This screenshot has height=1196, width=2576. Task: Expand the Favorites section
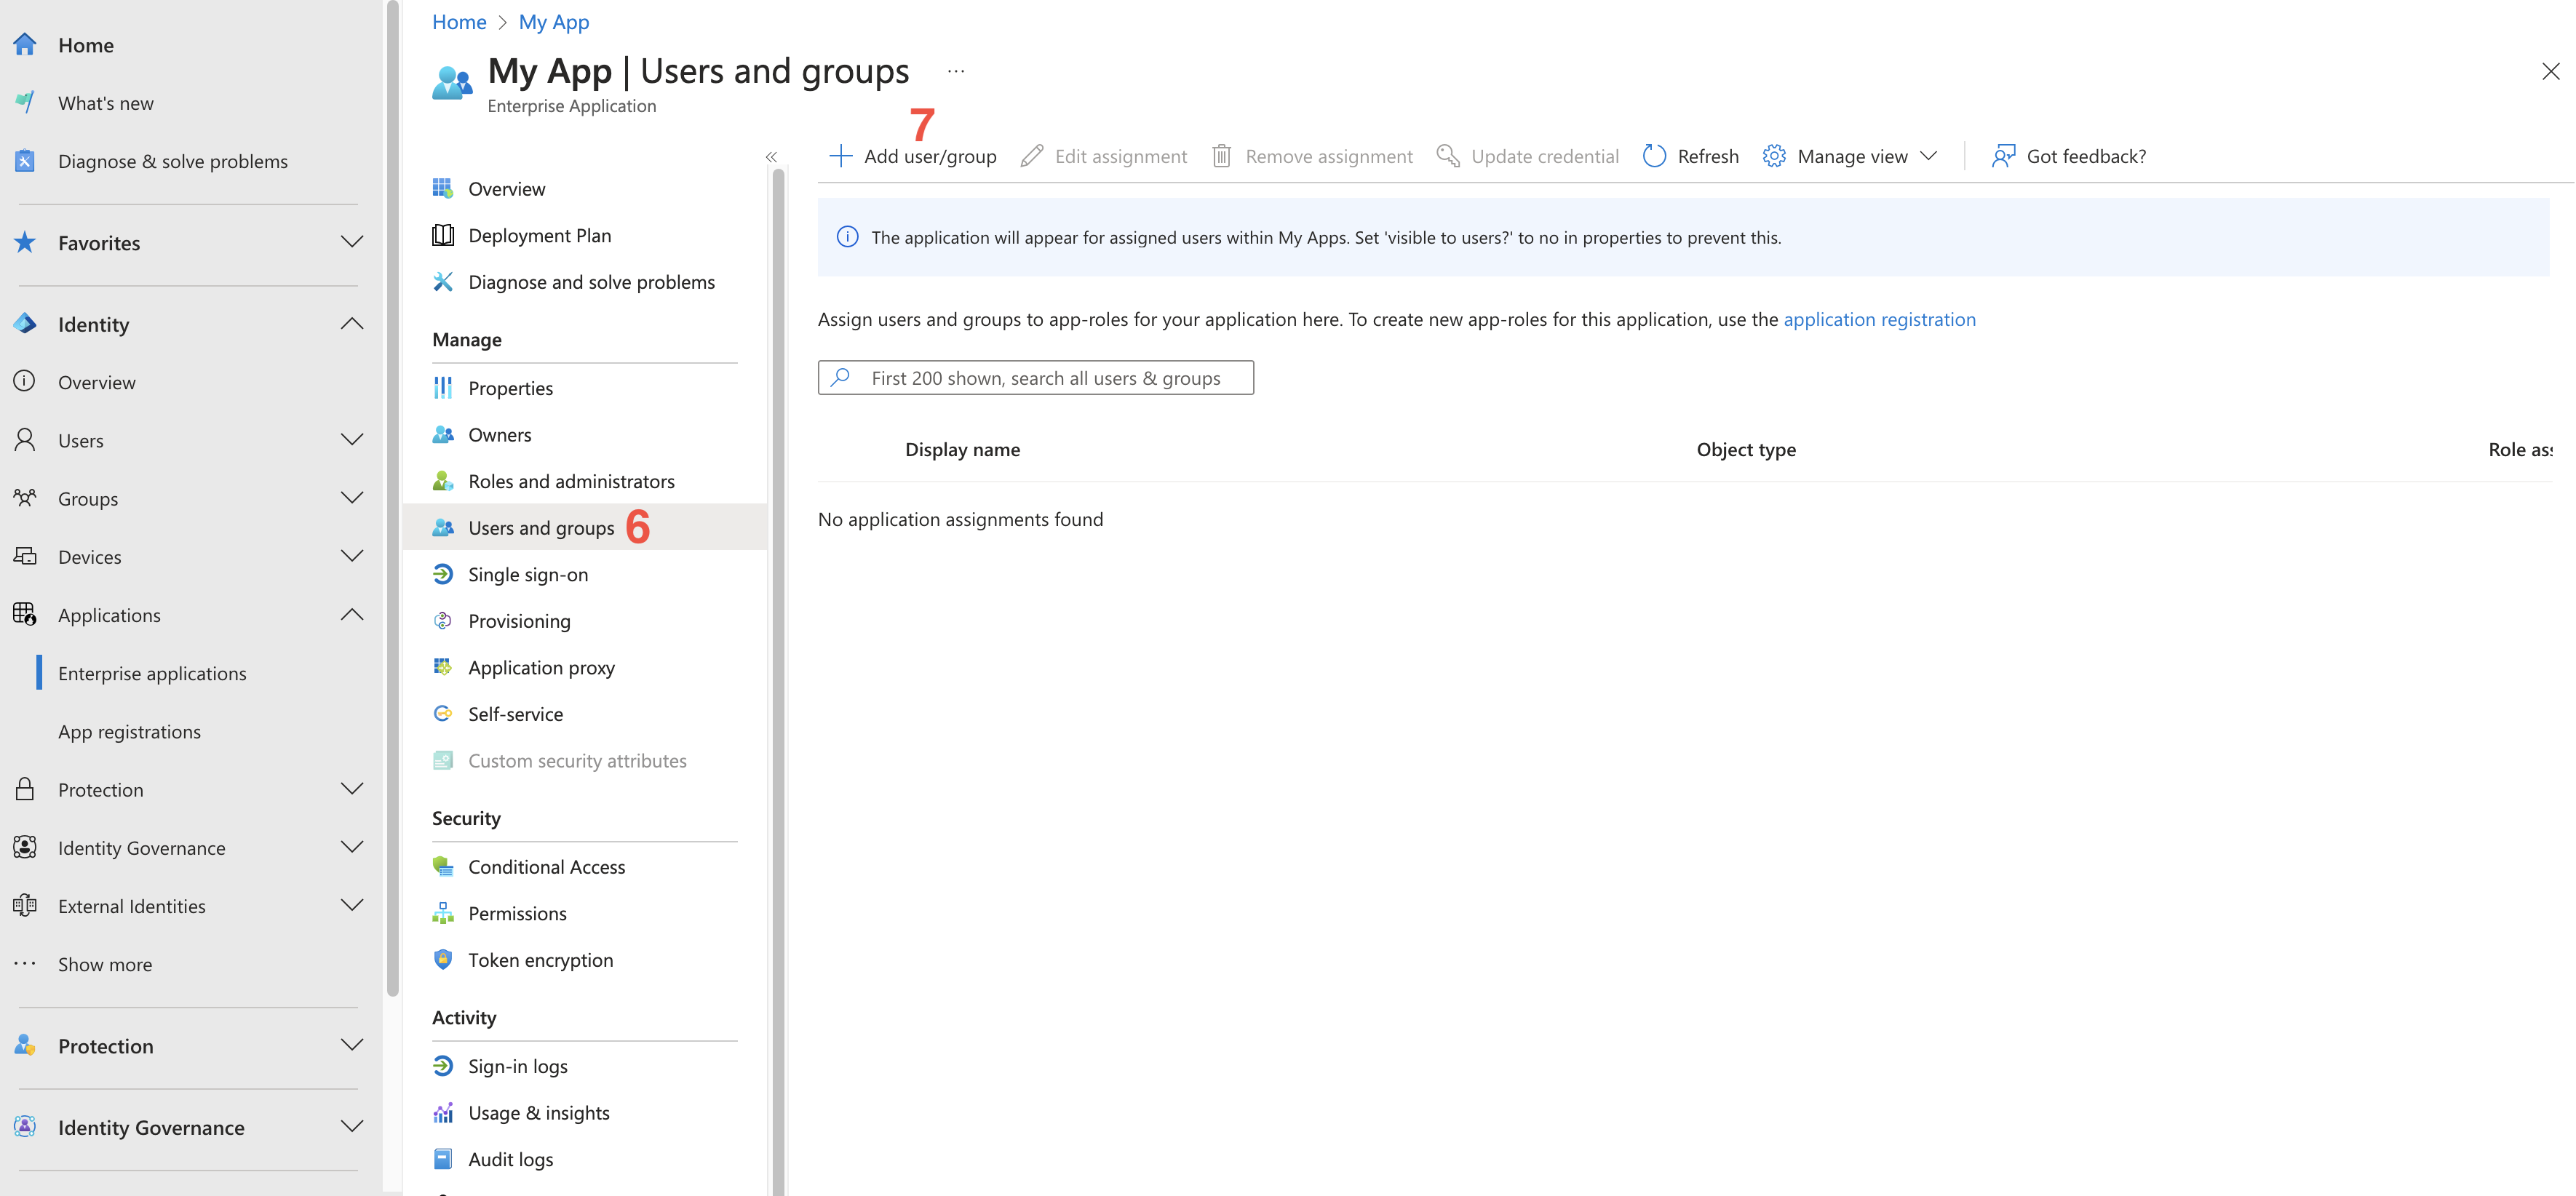pyautogui.click(x=351, y=242)
